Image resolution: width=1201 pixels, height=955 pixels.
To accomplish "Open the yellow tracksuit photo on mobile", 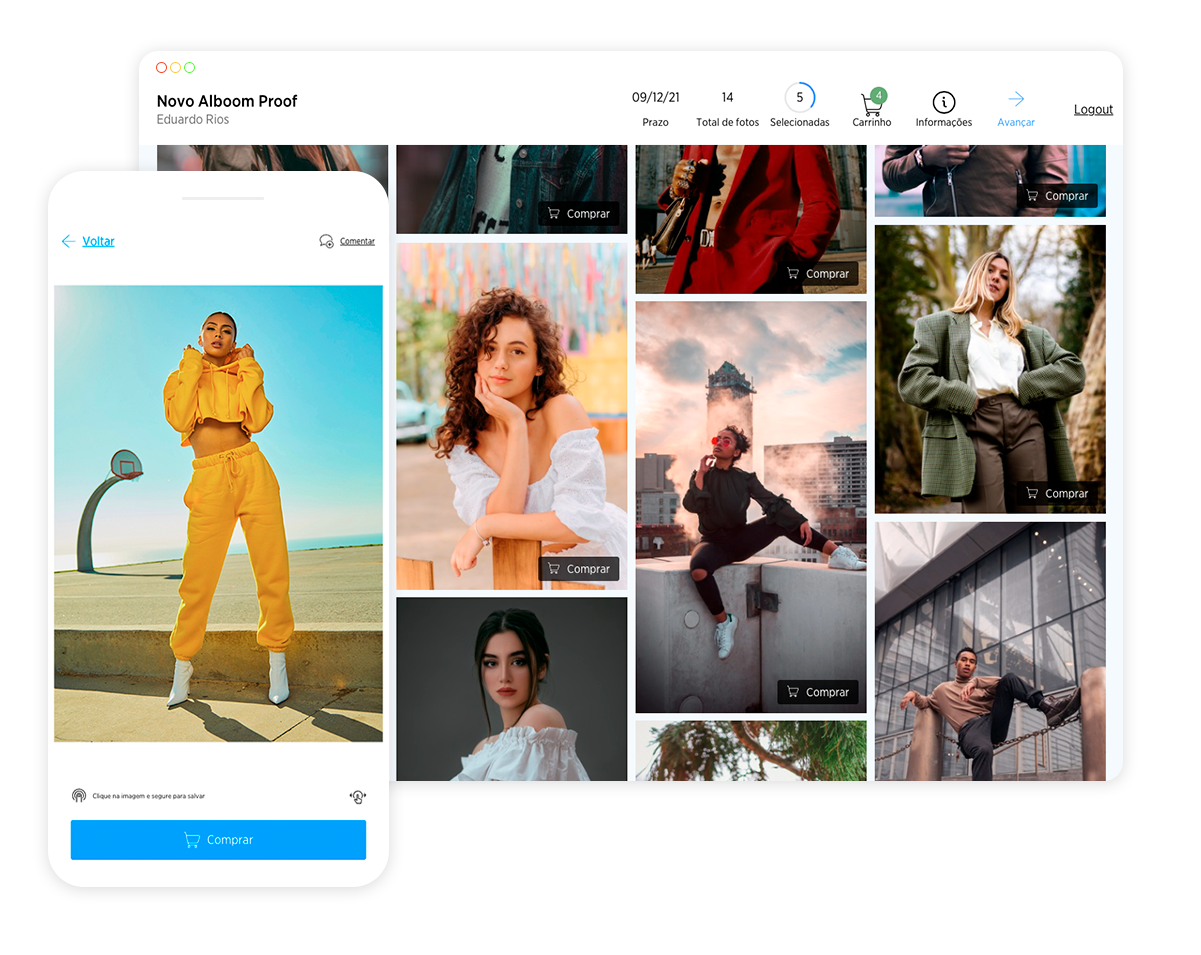I will (218, 513).
